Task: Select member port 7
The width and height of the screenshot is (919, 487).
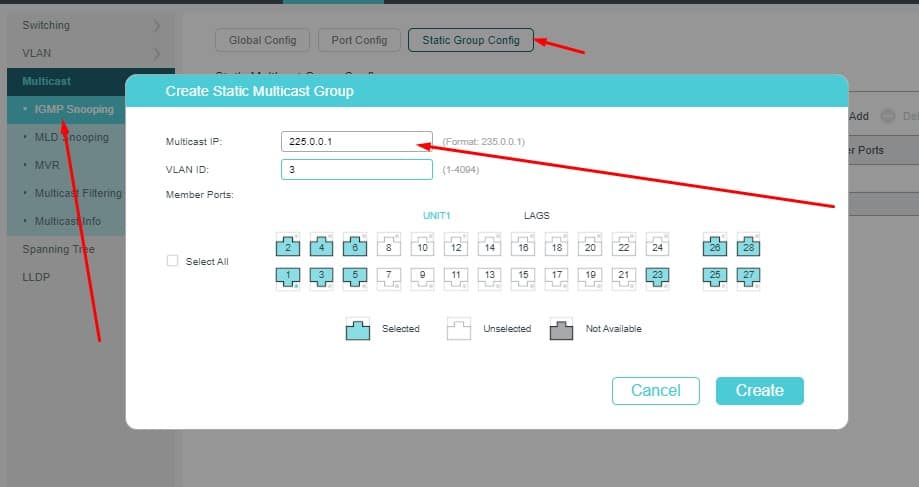Action: (389, 278)
